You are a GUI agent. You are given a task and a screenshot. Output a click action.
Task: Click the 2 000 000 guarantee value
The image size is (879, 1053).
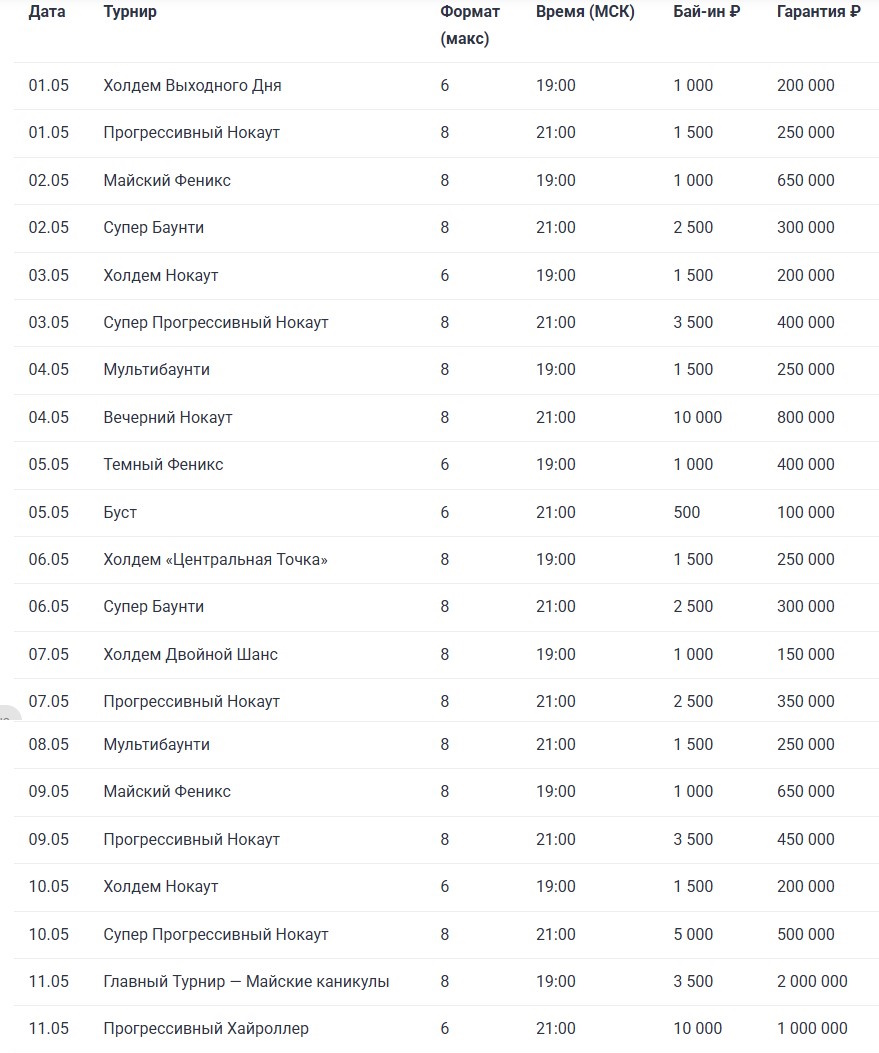point(813,981)
